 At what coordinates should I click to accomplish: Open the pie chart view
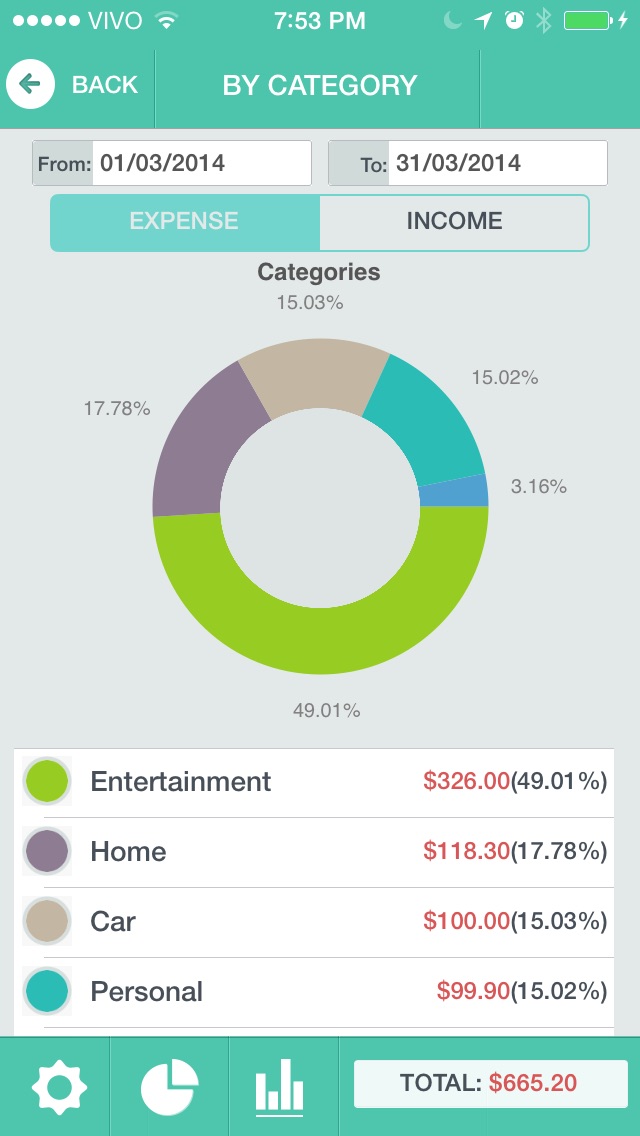pyautogui.click(x=169, y=1086)
